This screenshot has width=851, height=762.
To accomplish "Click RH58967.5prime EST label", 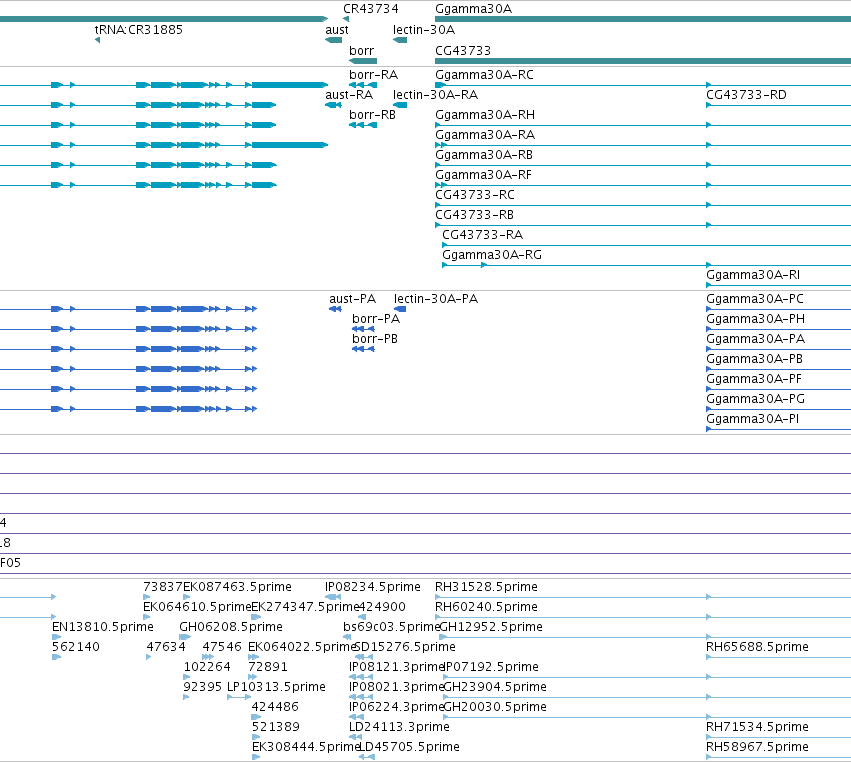I will coord(757,747).
